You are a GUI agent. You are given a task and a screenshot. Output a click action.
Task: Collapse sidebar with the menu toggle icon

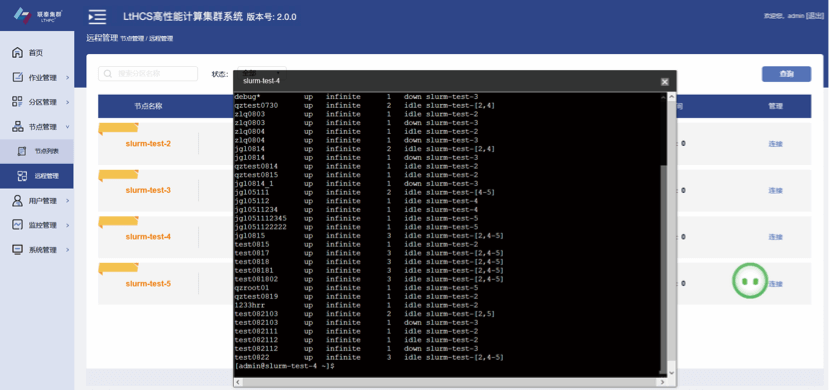(x=97, y=17)
